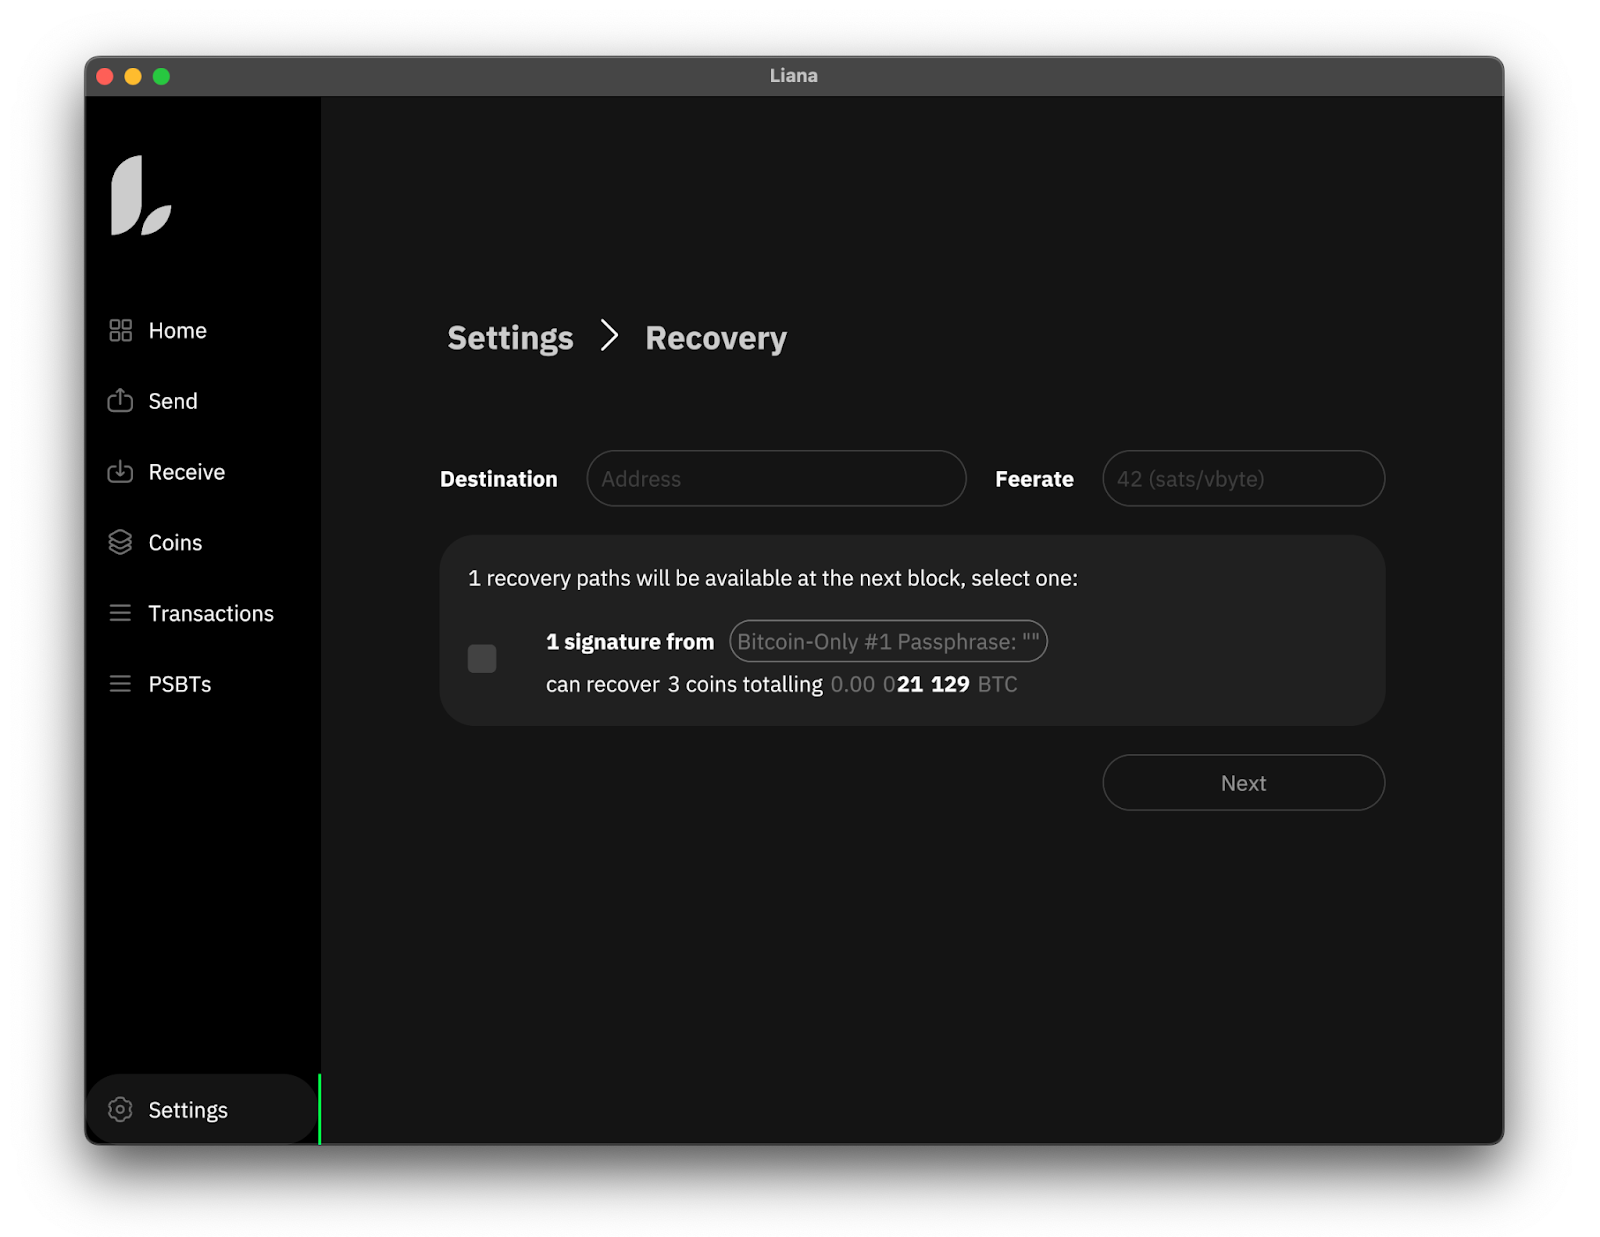Click the Coins stacked-layers icon

(120, 542)
